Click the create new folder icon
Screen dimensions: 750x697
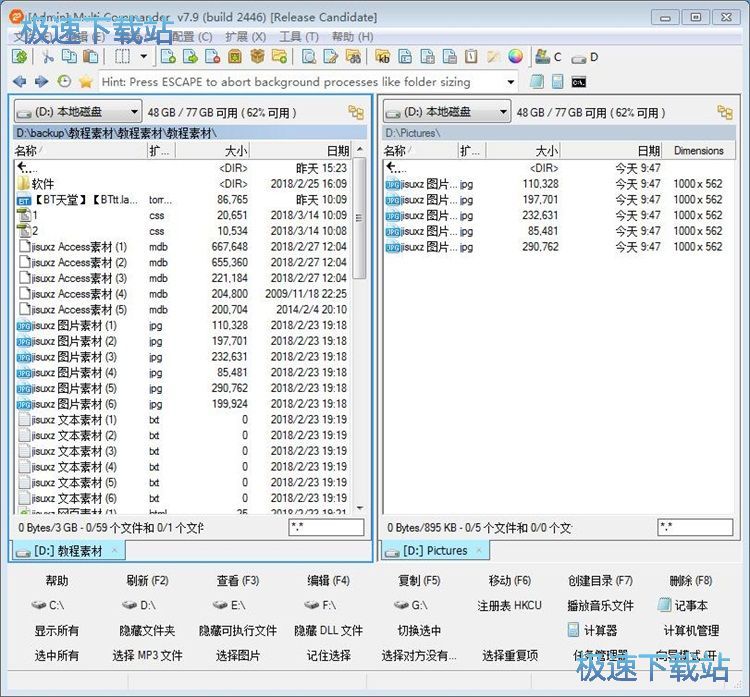(279, 57)
